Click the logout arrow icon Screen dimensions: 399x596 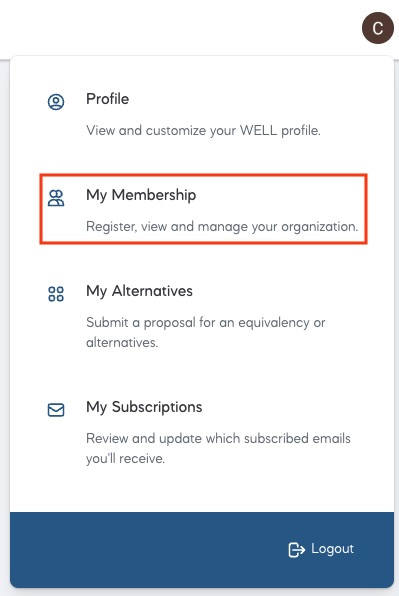pos(296,550)
